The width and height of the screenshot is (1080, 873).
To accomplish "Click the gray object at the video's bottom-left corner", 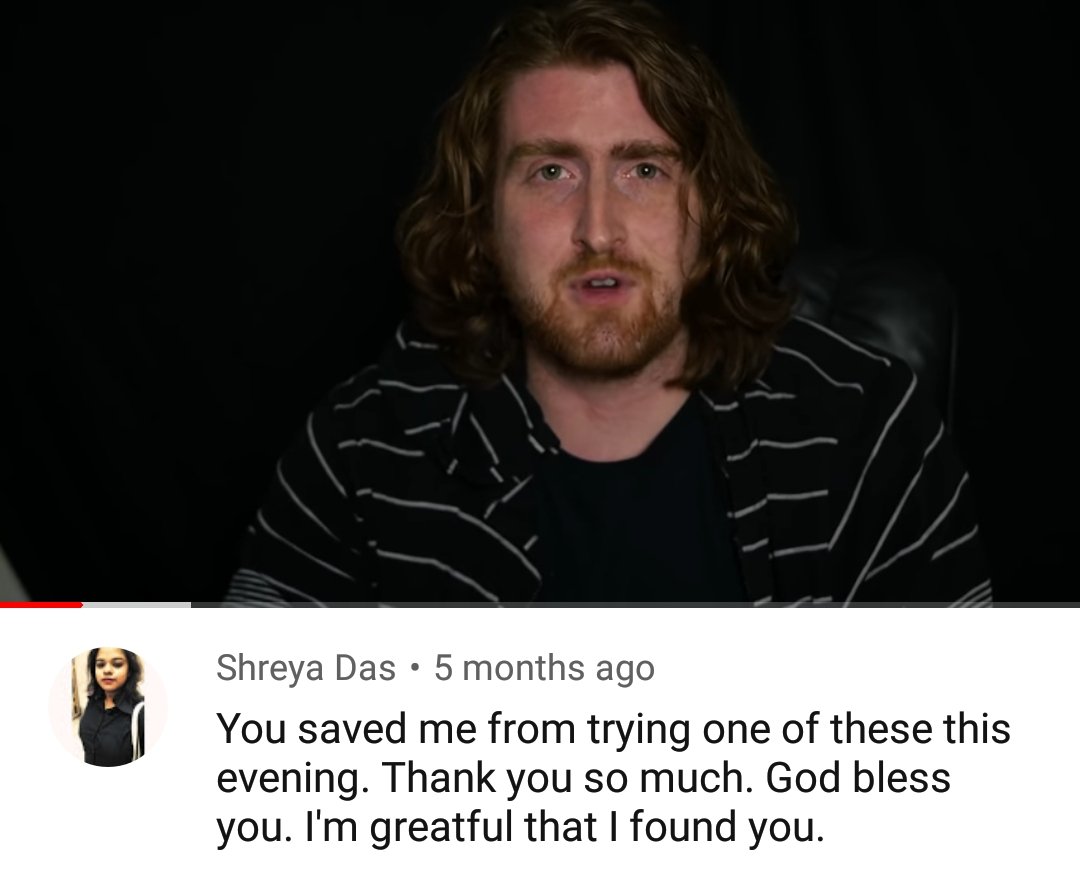I will 12,575.
